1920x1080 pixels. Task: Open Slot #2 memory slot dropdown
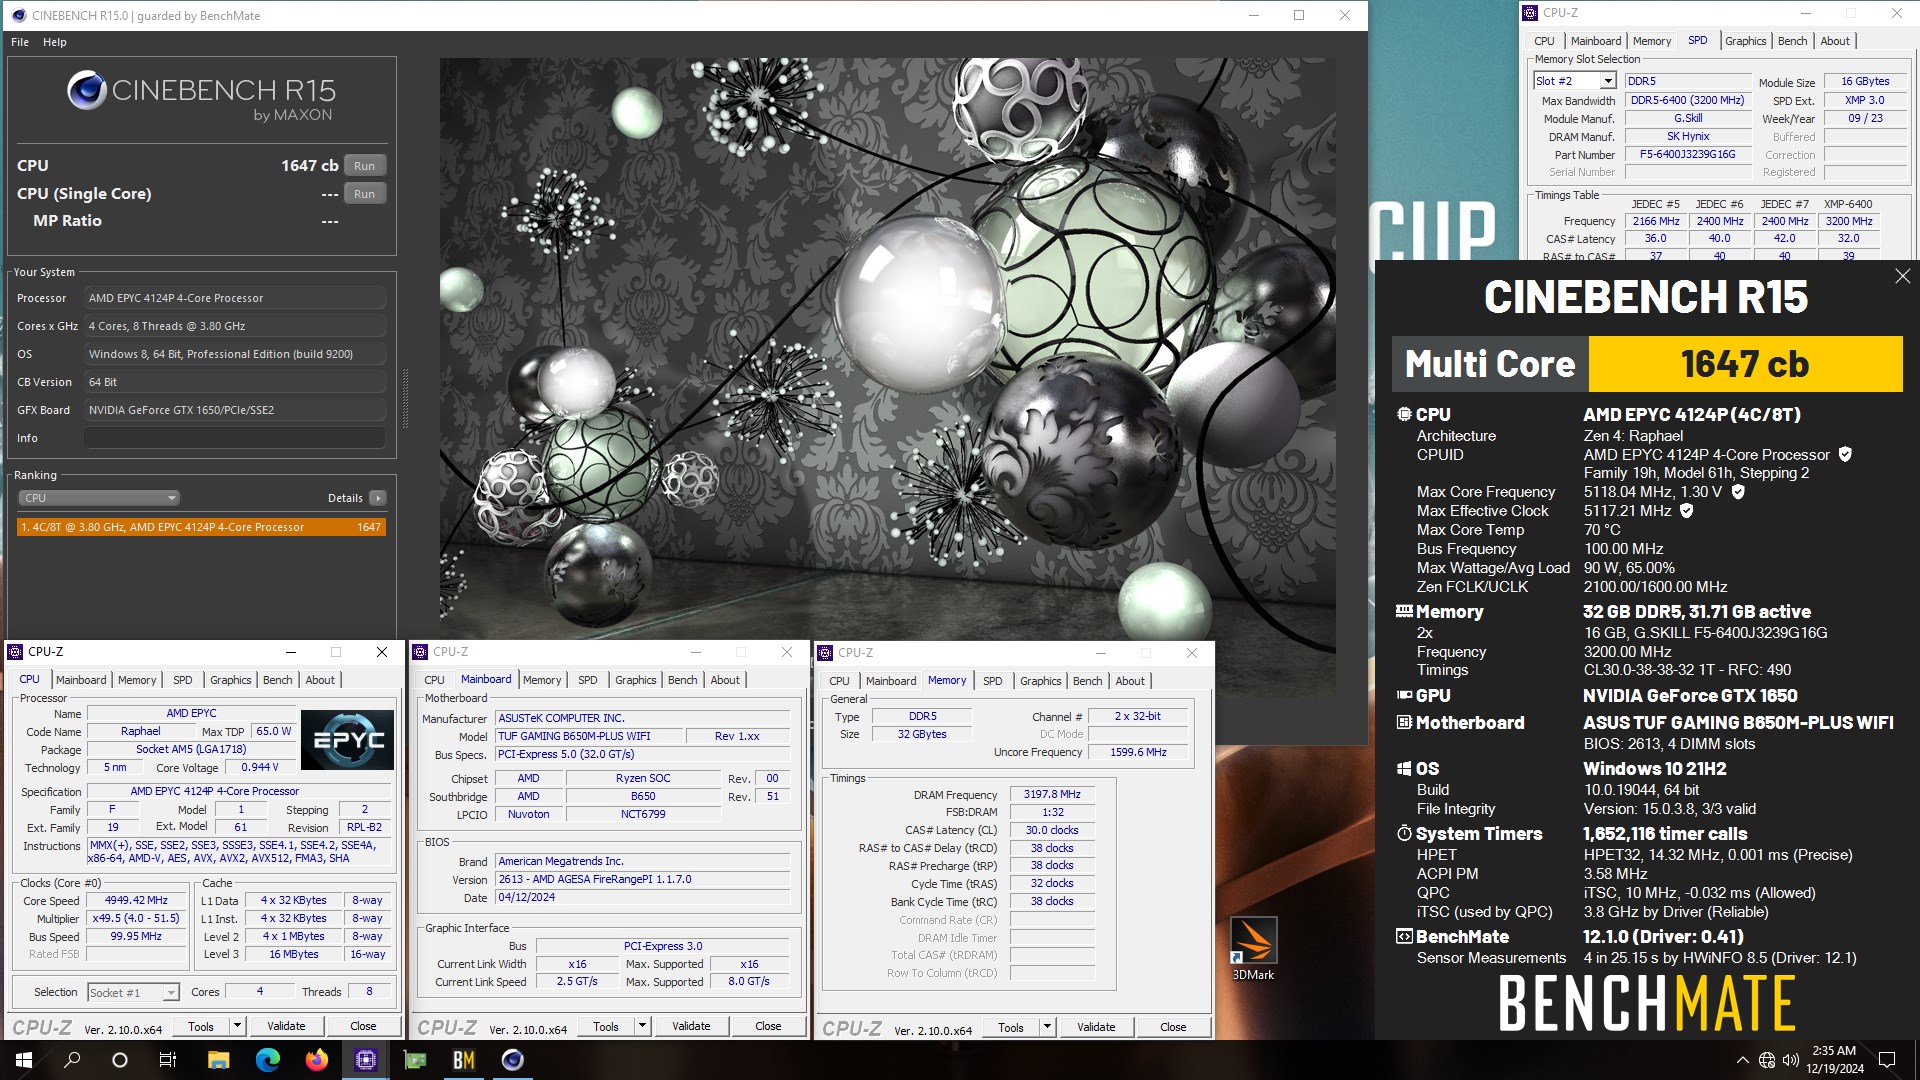coord(1574,81)
